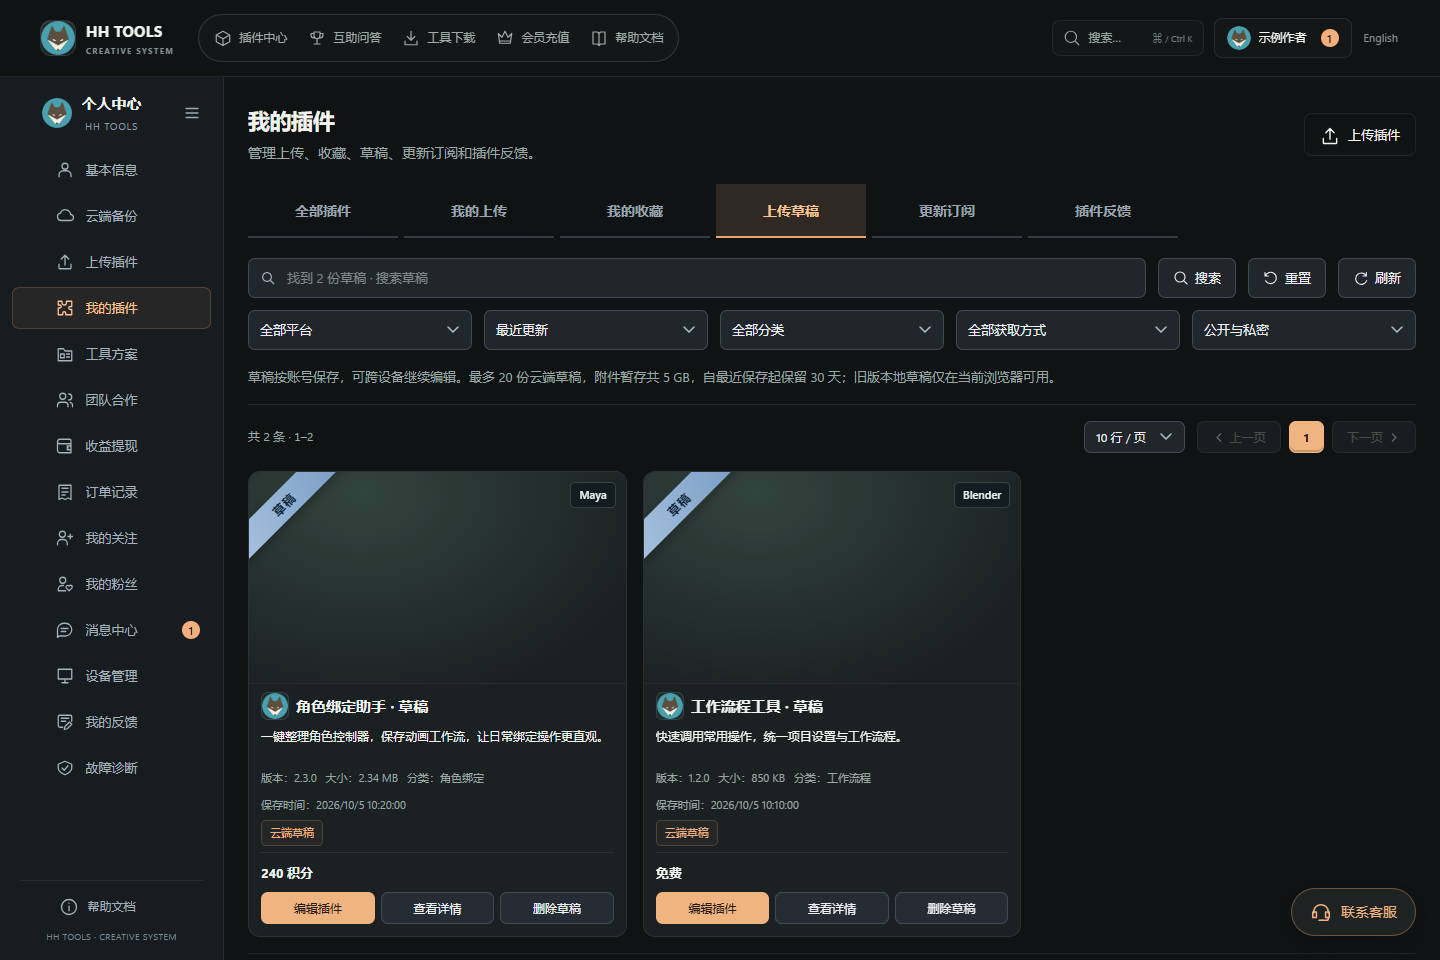
Task: Open 我的关注 sidebar entry
Action: tap(111, 538)
